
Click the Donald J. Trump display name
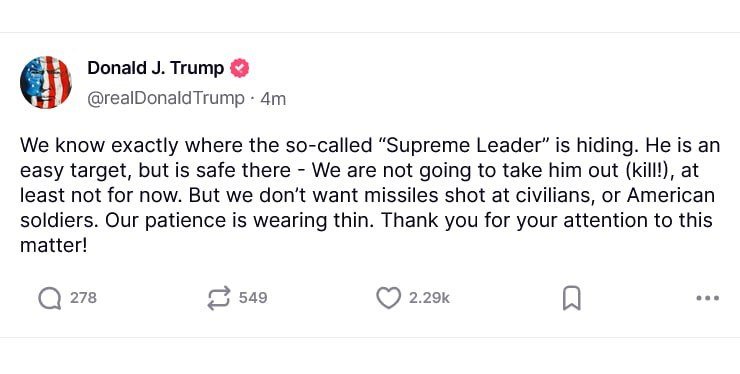[x=156, y=68]
